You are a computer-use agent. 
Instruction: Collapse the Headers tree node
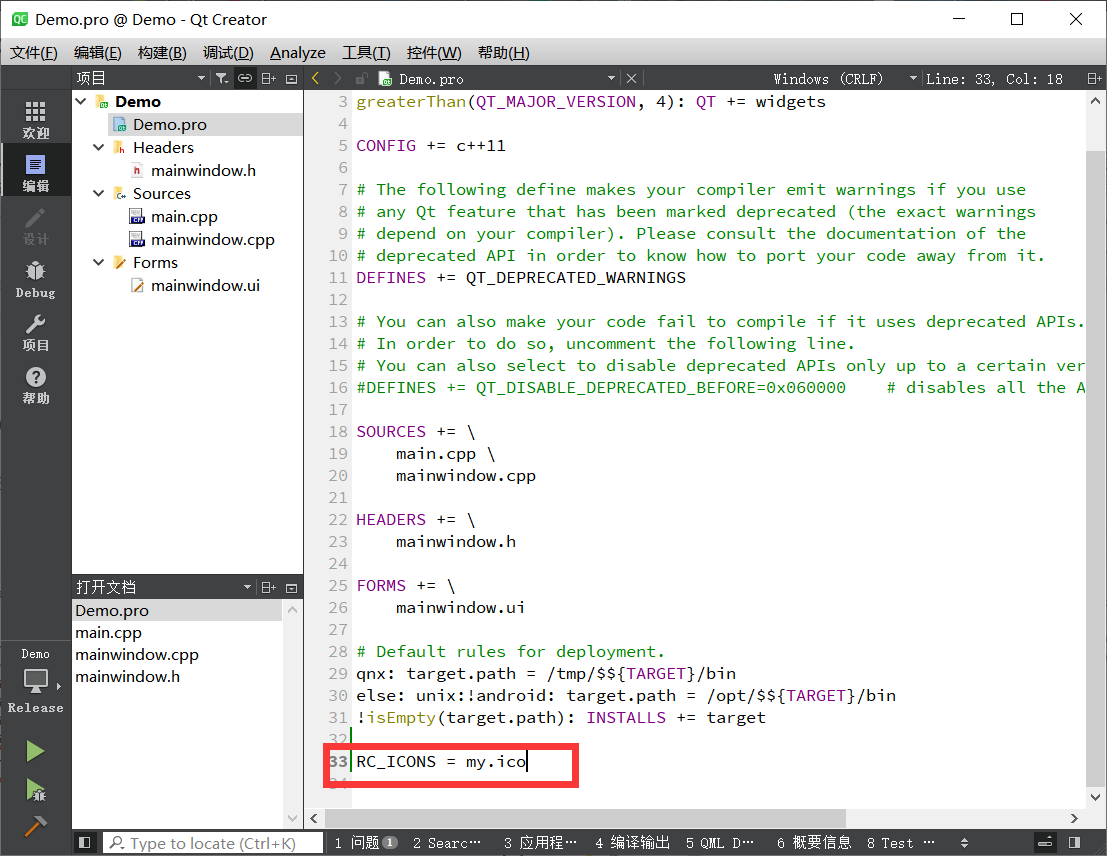tap(97, 147)
